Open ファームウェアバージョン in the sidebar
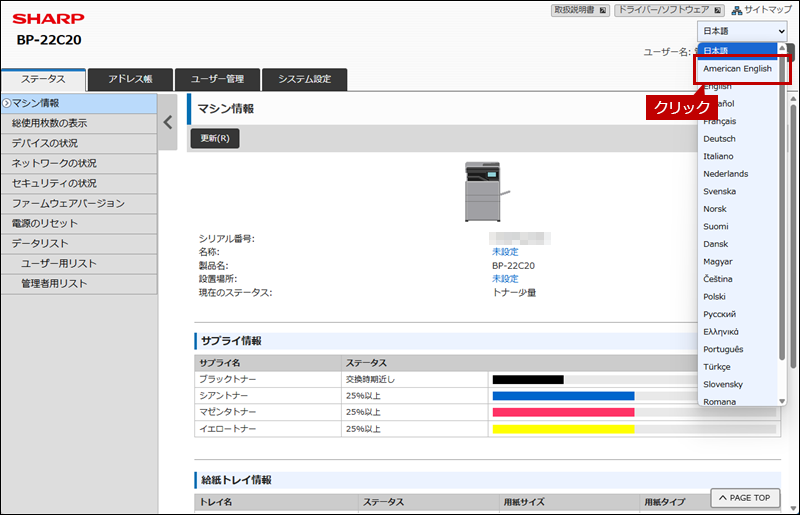 pyautogui.click(x=79, y=204)
